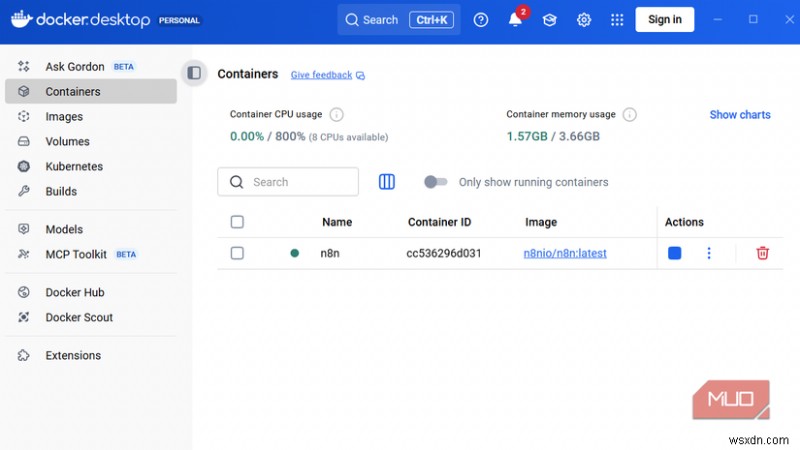This screenshot has height=450, width=800.
Task: Show info for Container CPU usage
Action: [x=336, y=114]
